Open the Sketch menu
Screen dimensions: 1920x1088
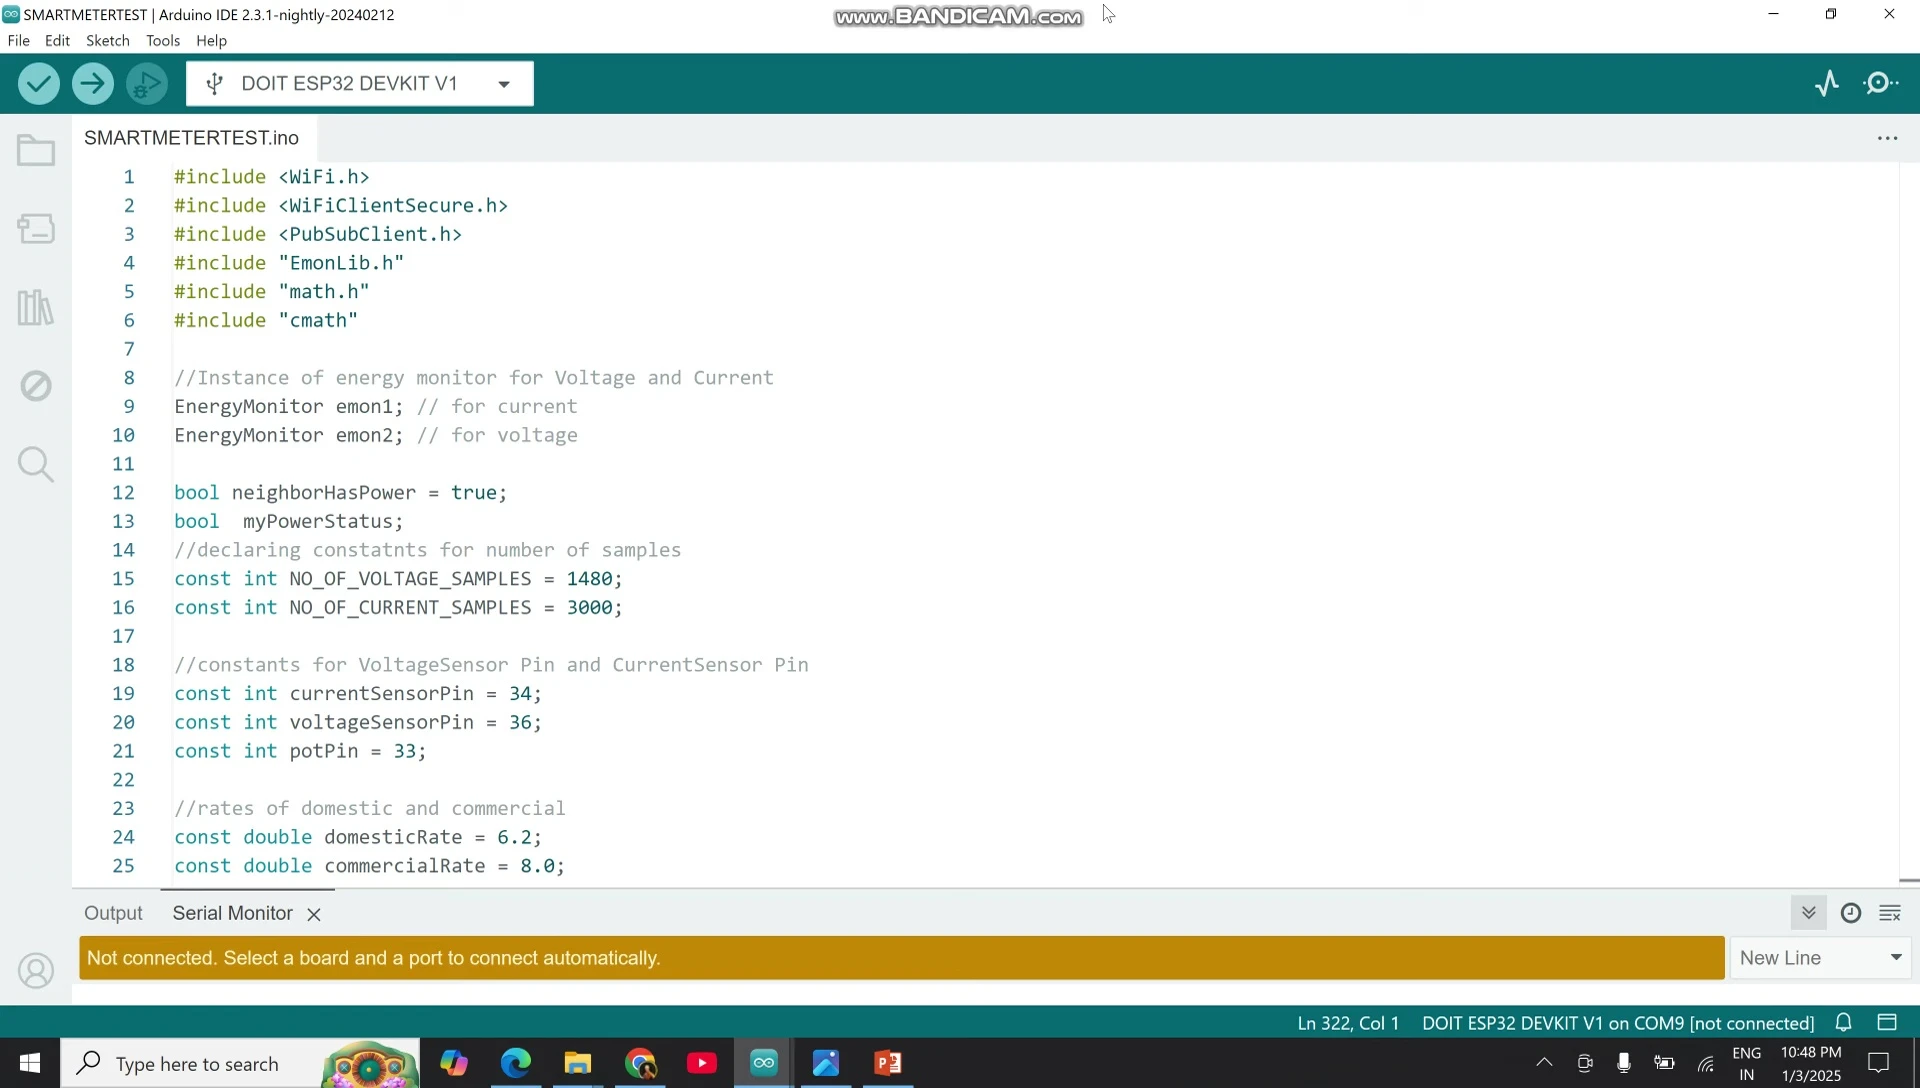[108, 41]
